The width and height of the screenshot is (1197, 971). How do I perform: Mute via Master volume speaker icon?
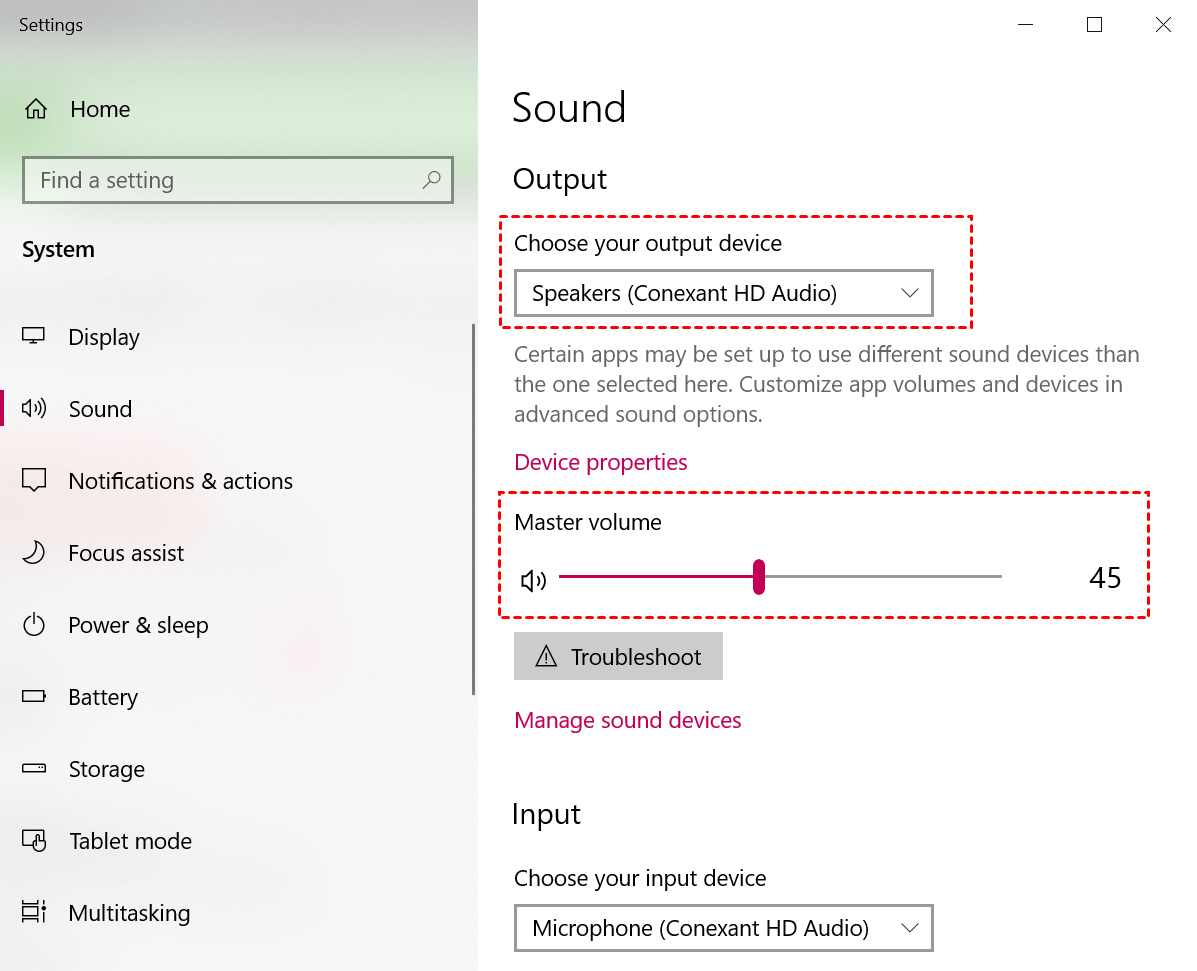point(533,581)
